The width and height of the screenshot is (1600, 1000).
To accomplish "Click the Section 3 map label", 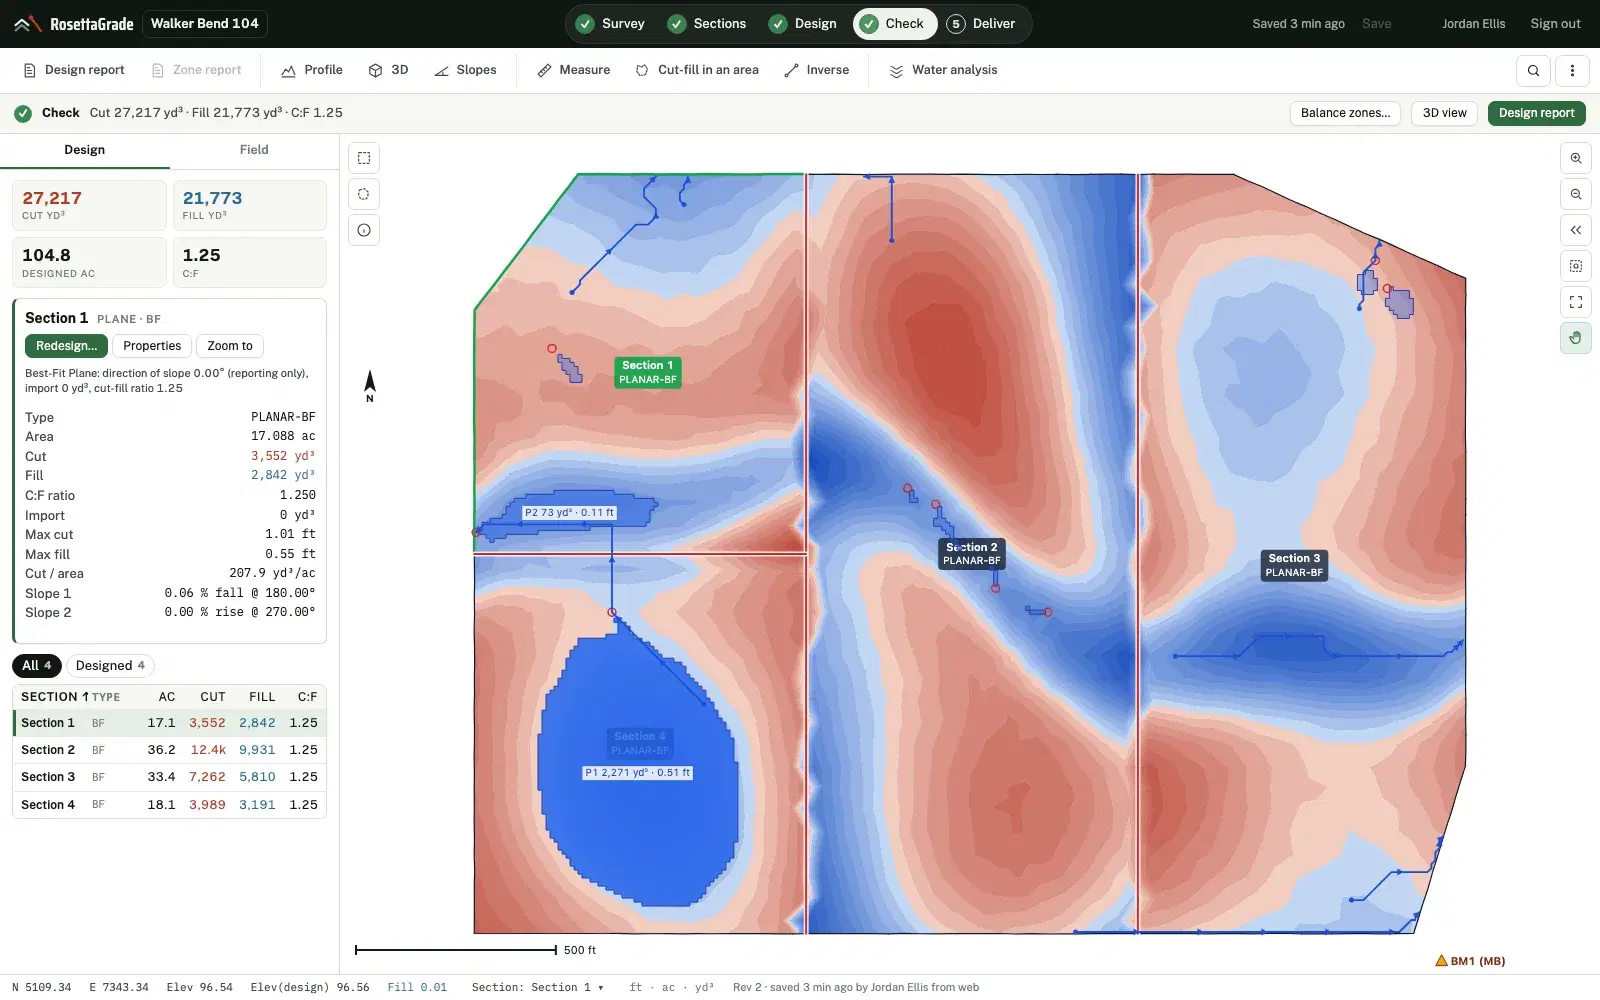I will pyautogui.click(x=1294, y=565).
